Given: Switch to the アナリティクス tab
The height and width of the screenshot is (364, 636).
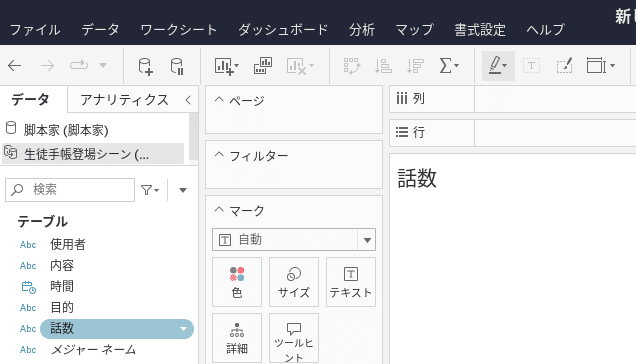Looking at the screenshot, I should coord(124,99).
